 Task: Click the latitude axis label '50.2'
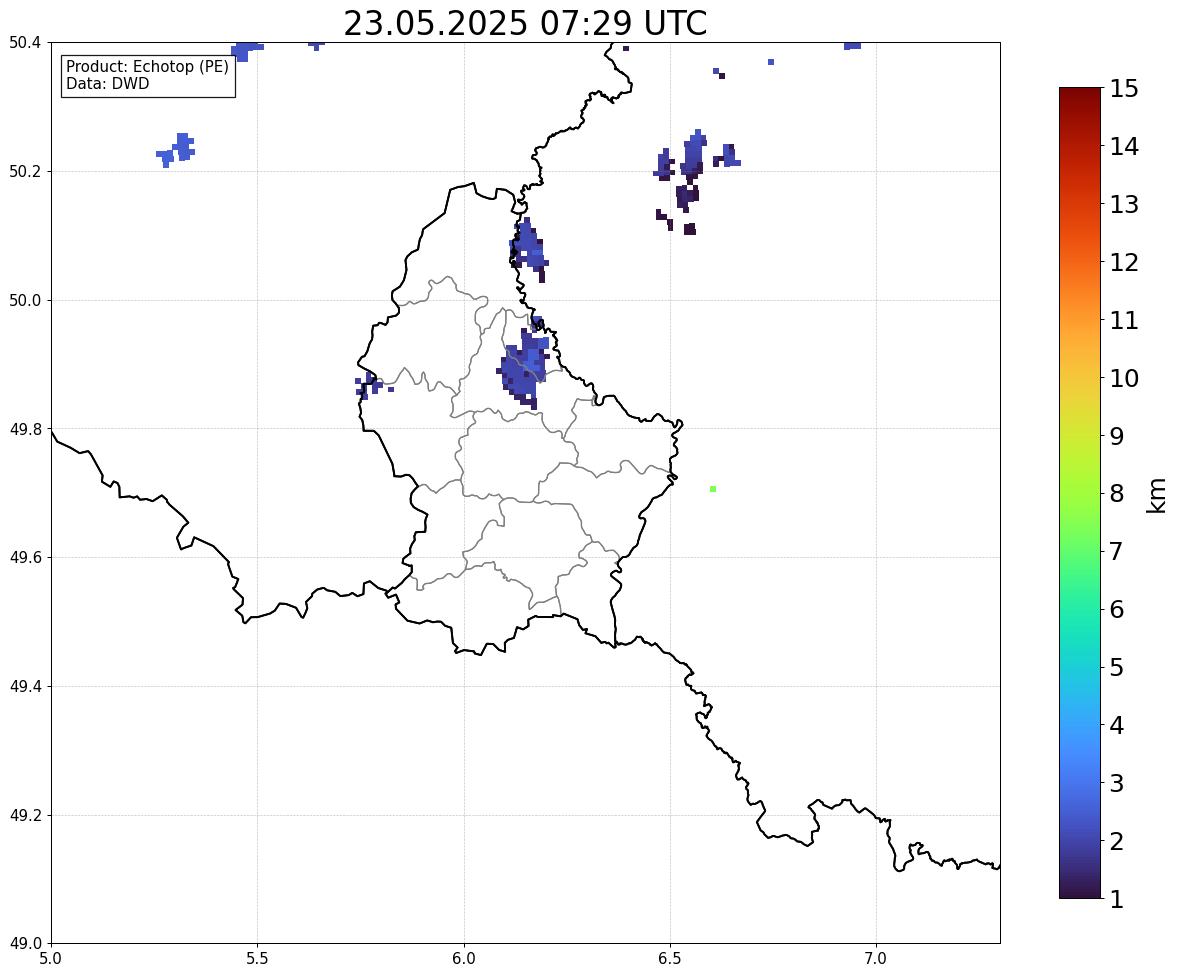25,172
